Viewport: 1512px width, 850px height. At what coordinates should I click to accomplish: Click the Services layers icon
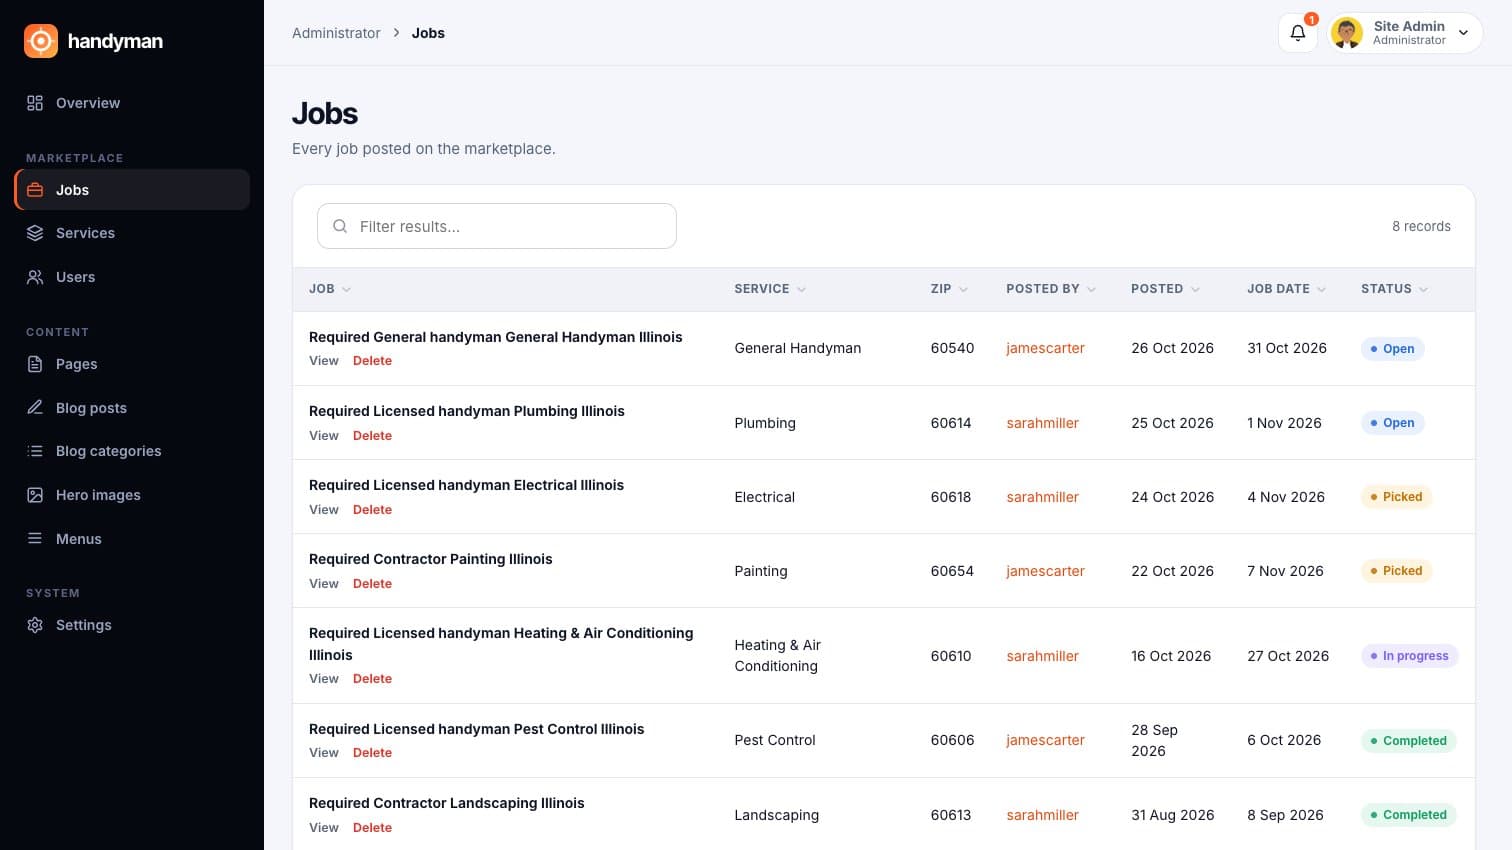pyautogui.click(x=35, y=233)
